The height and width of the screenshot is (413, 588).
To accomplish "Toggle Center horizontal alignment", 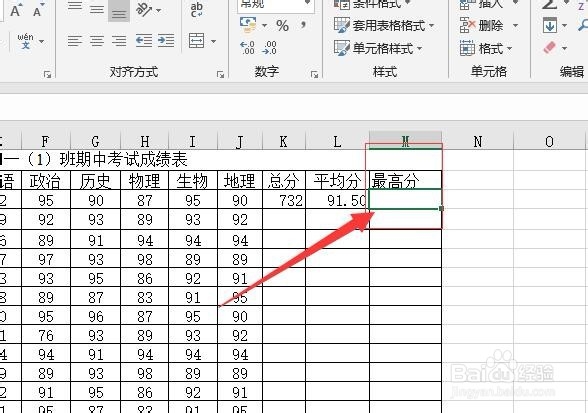I will click(97, 41).
